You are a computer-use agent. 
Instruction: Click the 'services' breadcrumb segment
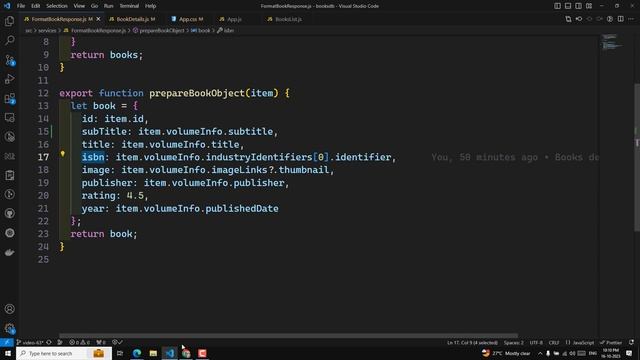[47, 30]
